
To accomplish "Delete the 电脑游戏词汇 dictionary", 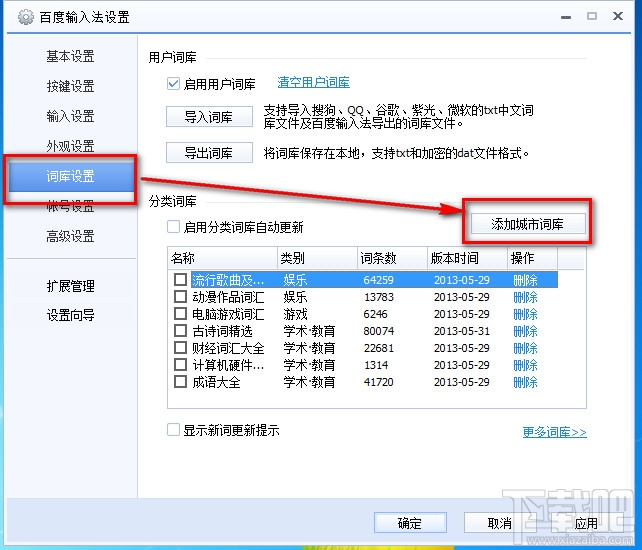I will [x=525, y=314].
